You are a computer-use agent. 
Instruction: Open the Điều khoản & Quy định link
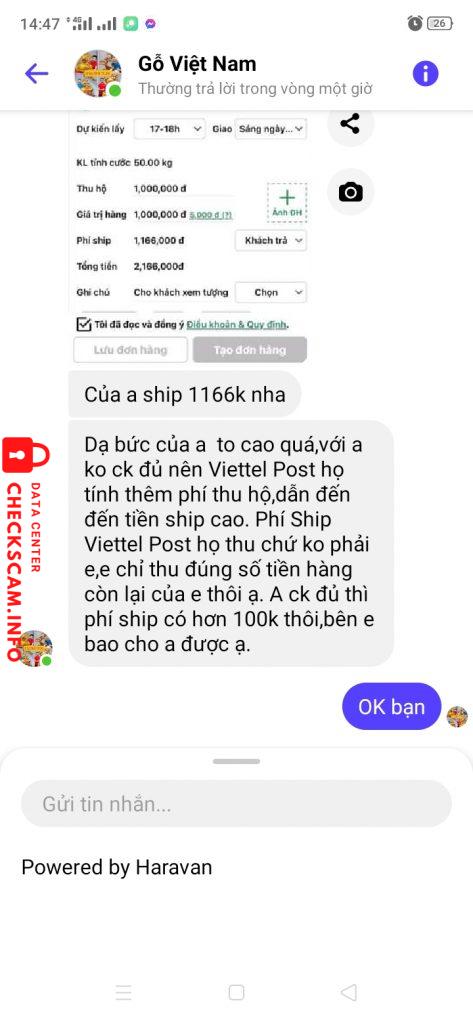click(x=237, y=325)
